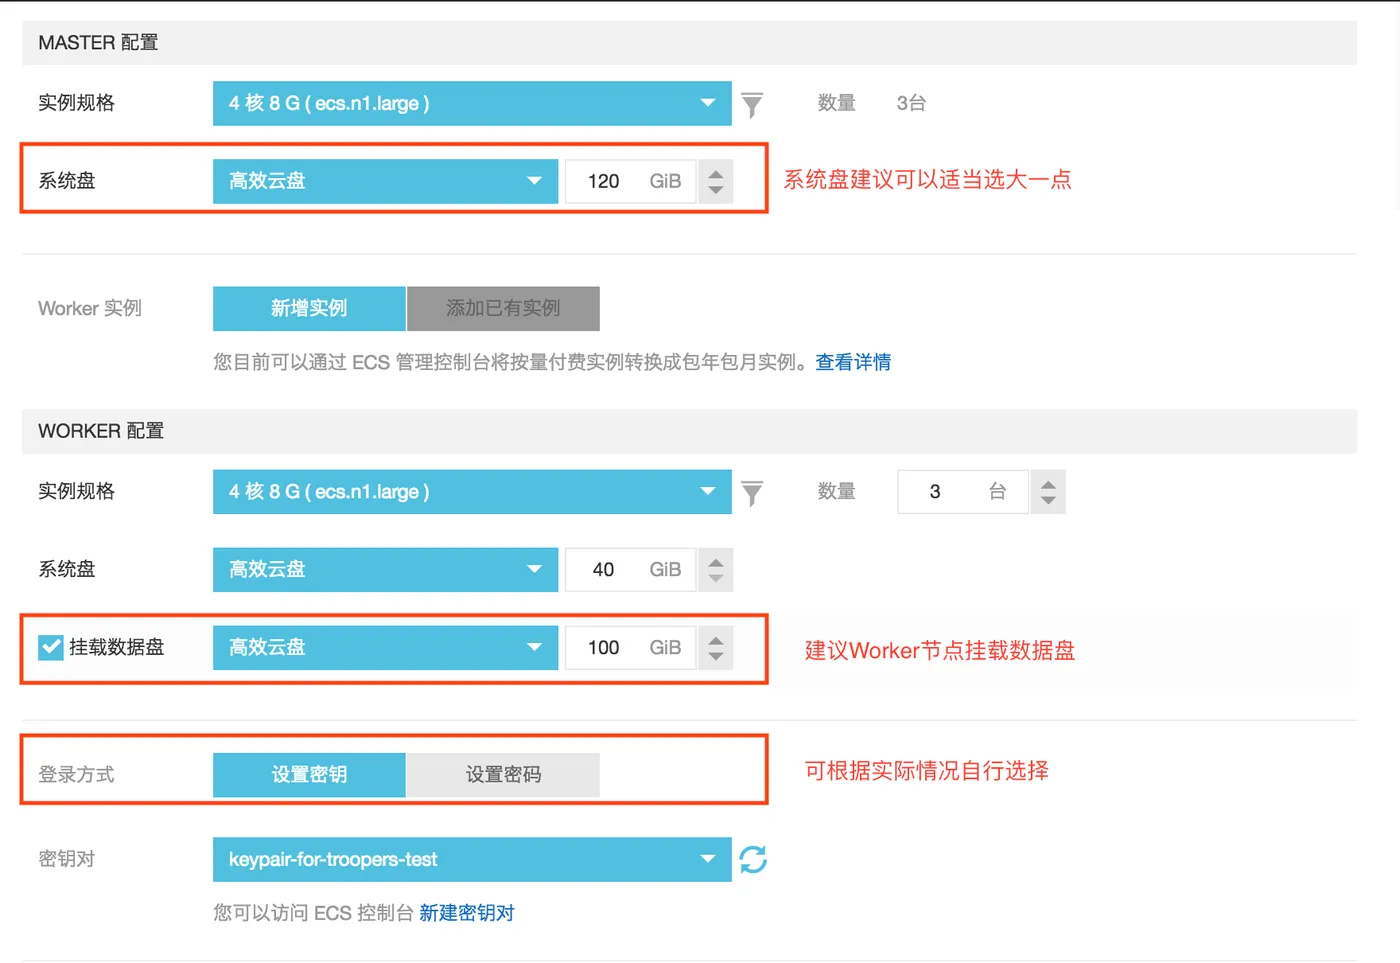This screenshot has width=1400, height=963.
Task: Click the 登录方式 label
Action: pyautogui.click(x=76, y=775)
